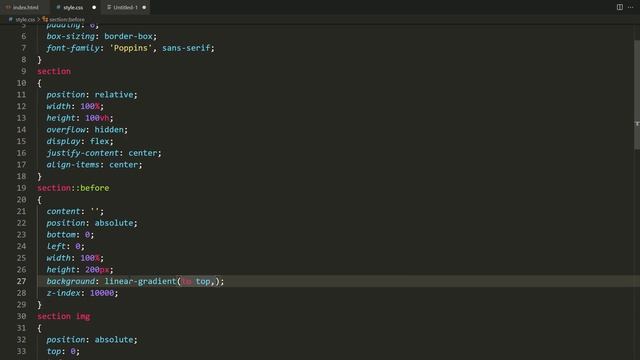Open the More Actions ellipsis menu
The image size is (640, 360).
(631, 7)
